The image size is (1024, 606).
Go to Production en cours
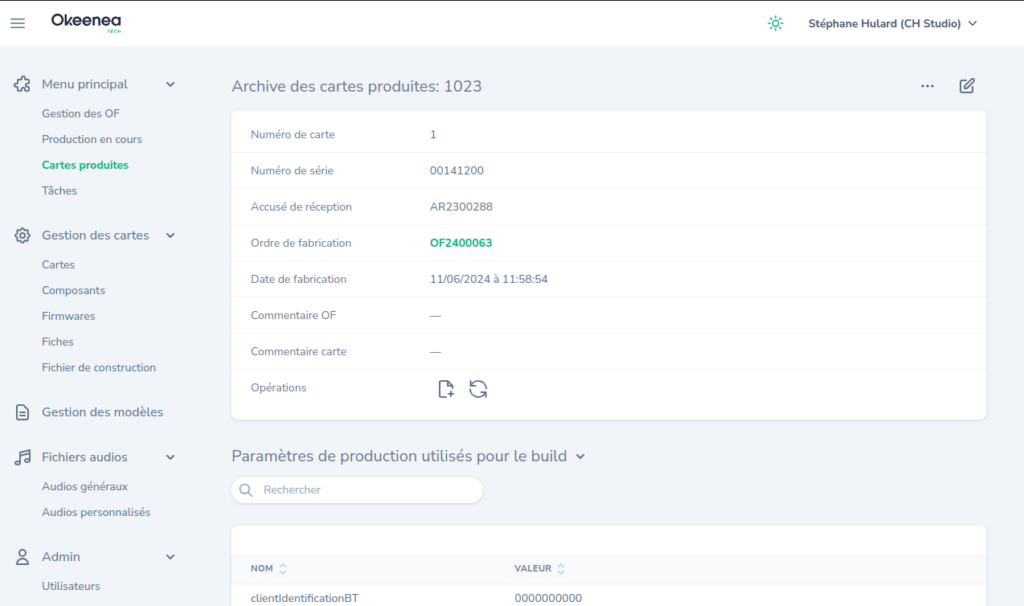(x=92, y=139)
